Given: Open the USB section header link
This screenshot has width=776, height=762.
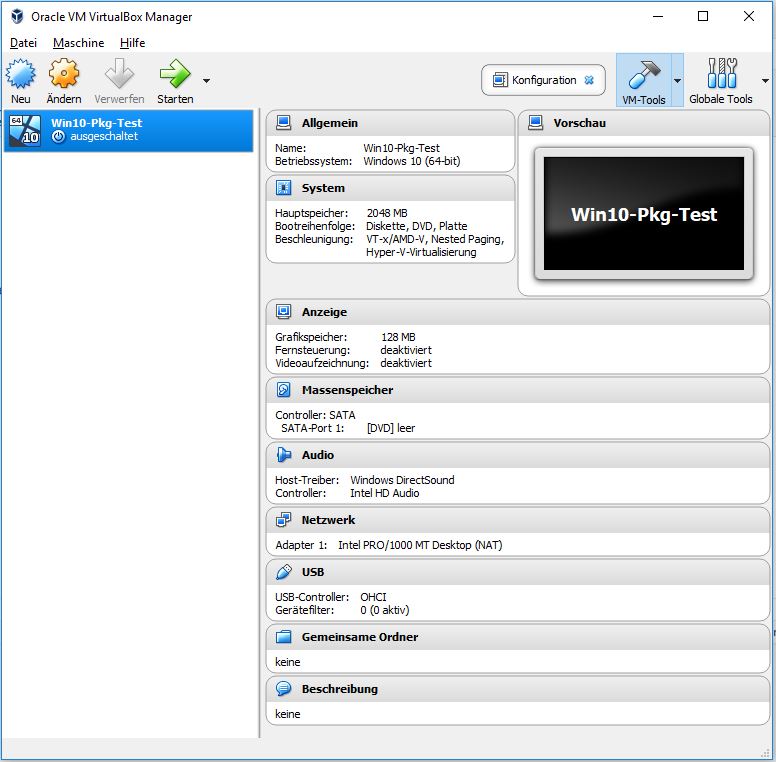Looking at the screenshot, I should [x=313, y=572].
